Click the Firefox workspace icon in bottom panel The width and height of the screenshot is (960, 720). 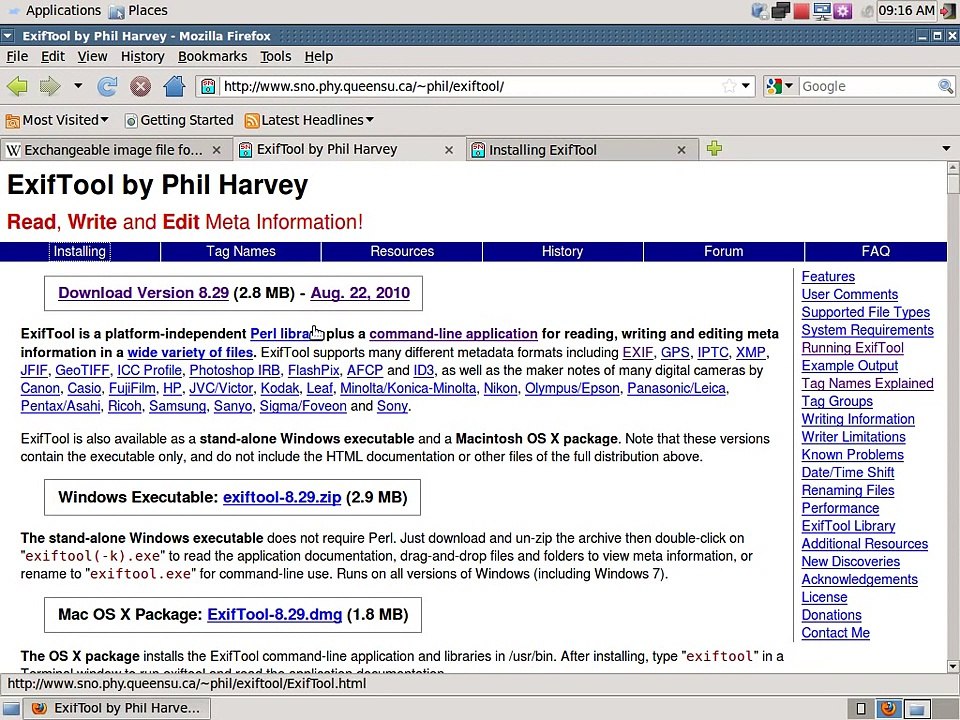point(889,708)
